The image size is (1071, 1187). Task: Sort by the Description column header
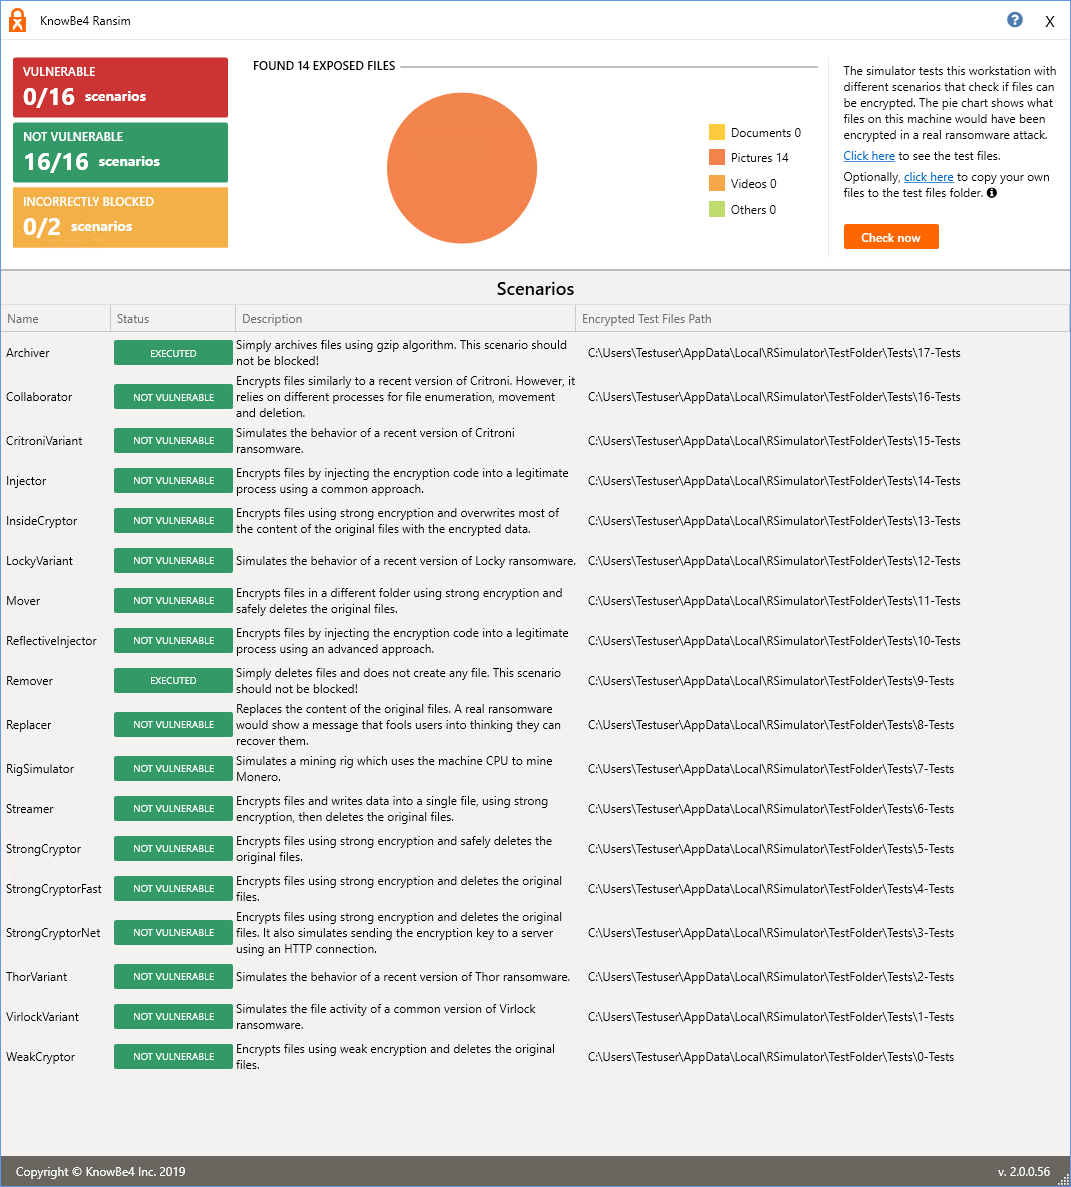point(405,319)
